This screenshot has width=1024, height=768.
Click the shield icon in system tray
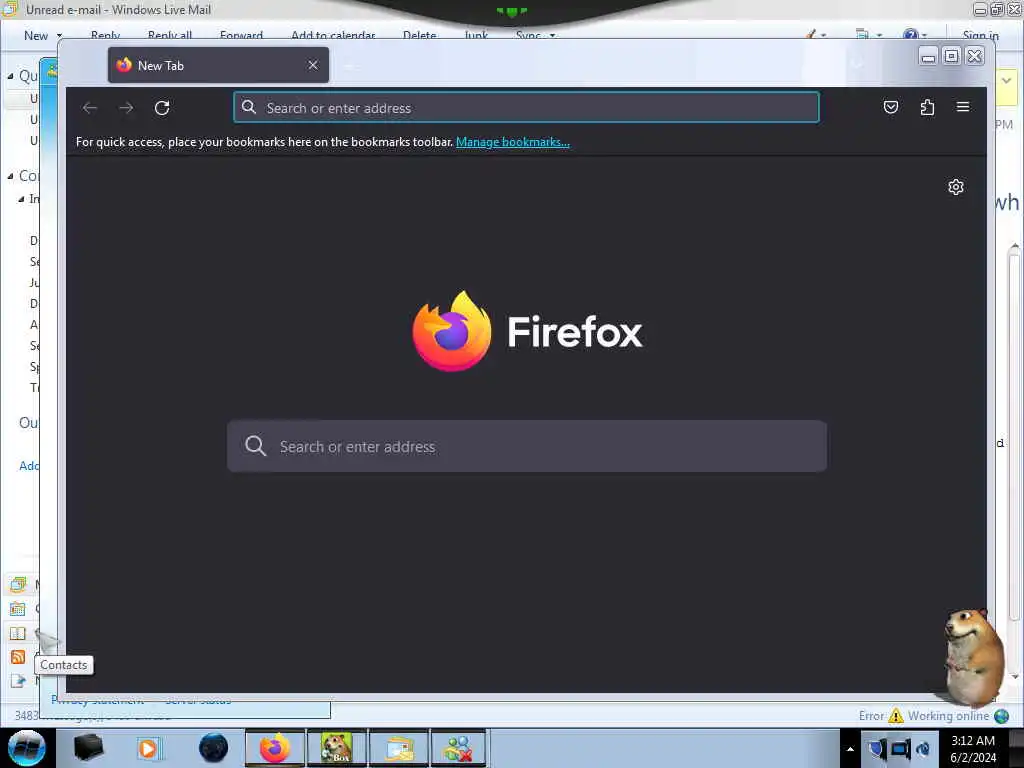876,748
